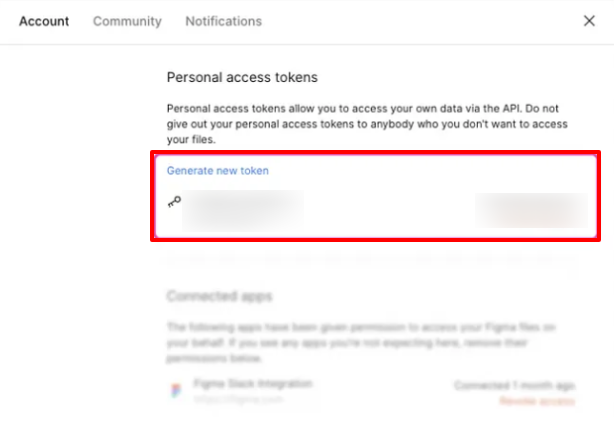The height and width of the screenshot is (427, 614).
Task: Go to the Notifications tab
Action: [x=223, y=21]
